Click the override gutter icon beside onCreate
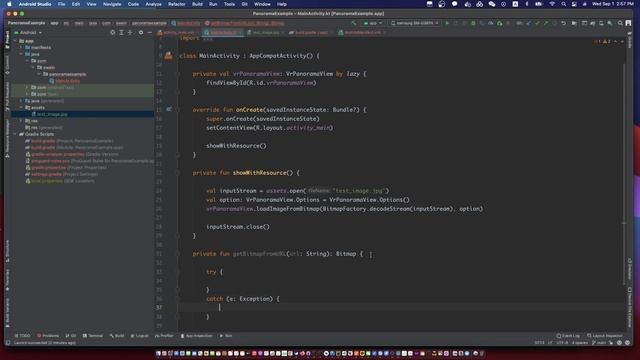Image resolution: width=640 pixels, height=360 pixels. click(x=169, y=109)
